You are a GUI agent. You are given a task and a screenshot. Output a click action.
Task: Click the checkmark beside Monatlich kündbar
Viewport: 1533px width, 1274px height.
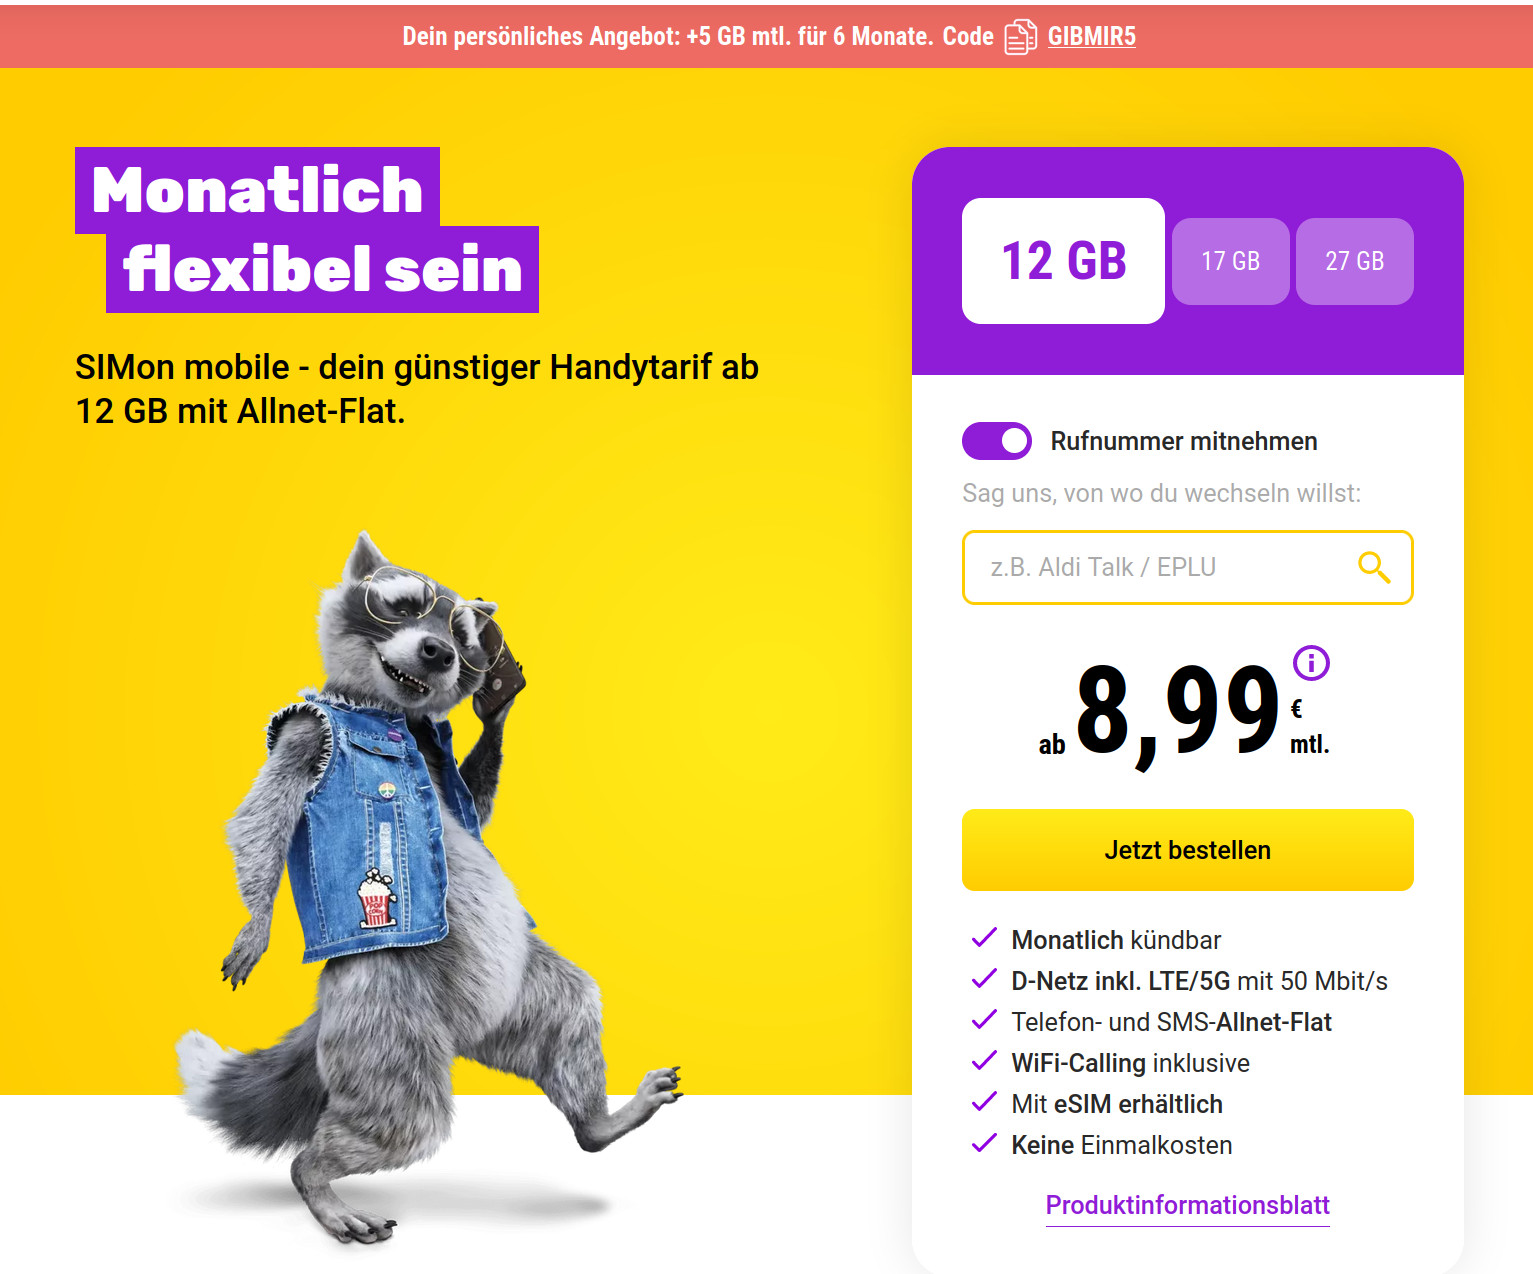[x=984, y=938]
